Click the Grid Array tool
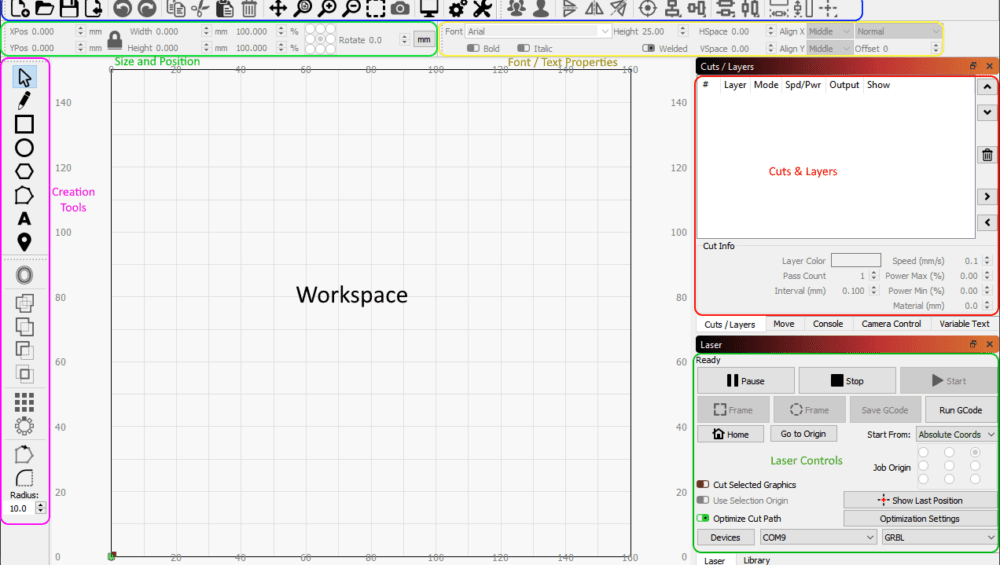 pos(24,402)
